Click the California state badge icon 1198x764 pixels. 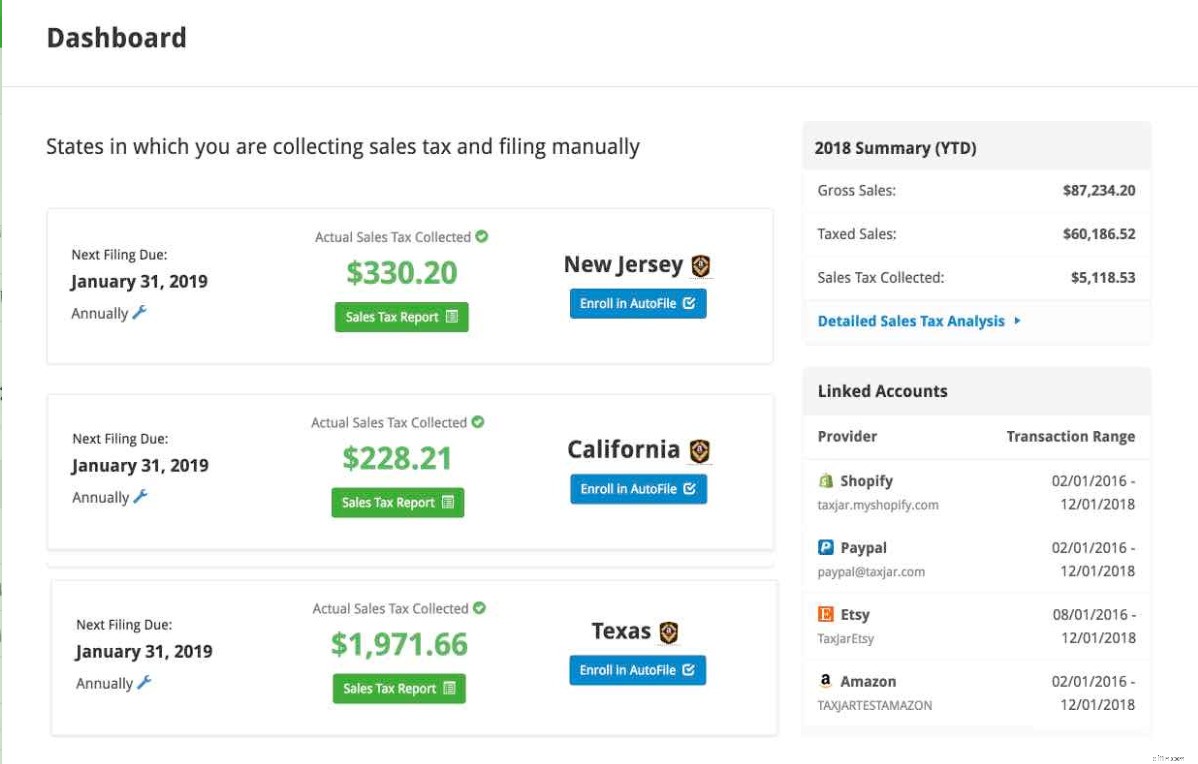click(701, 450)
